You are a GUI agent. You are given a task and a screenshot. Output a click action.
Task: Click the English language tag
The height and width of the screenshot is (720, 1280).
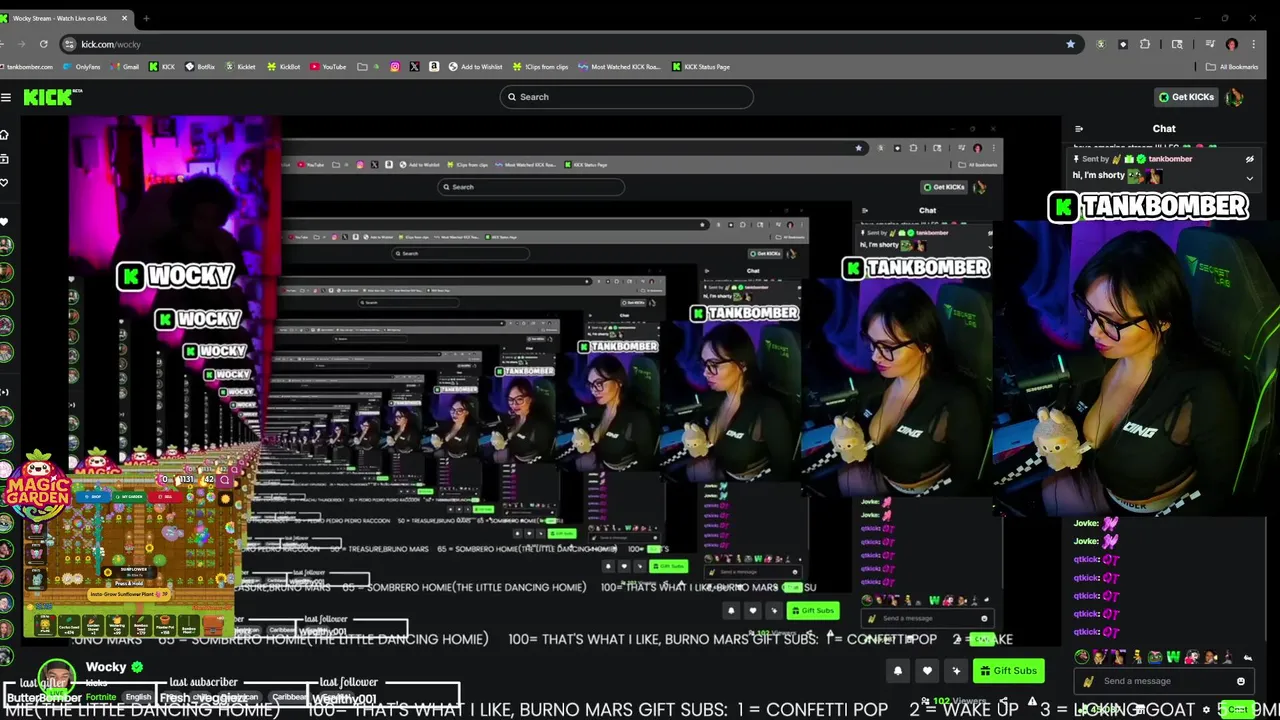click(138, 697)
